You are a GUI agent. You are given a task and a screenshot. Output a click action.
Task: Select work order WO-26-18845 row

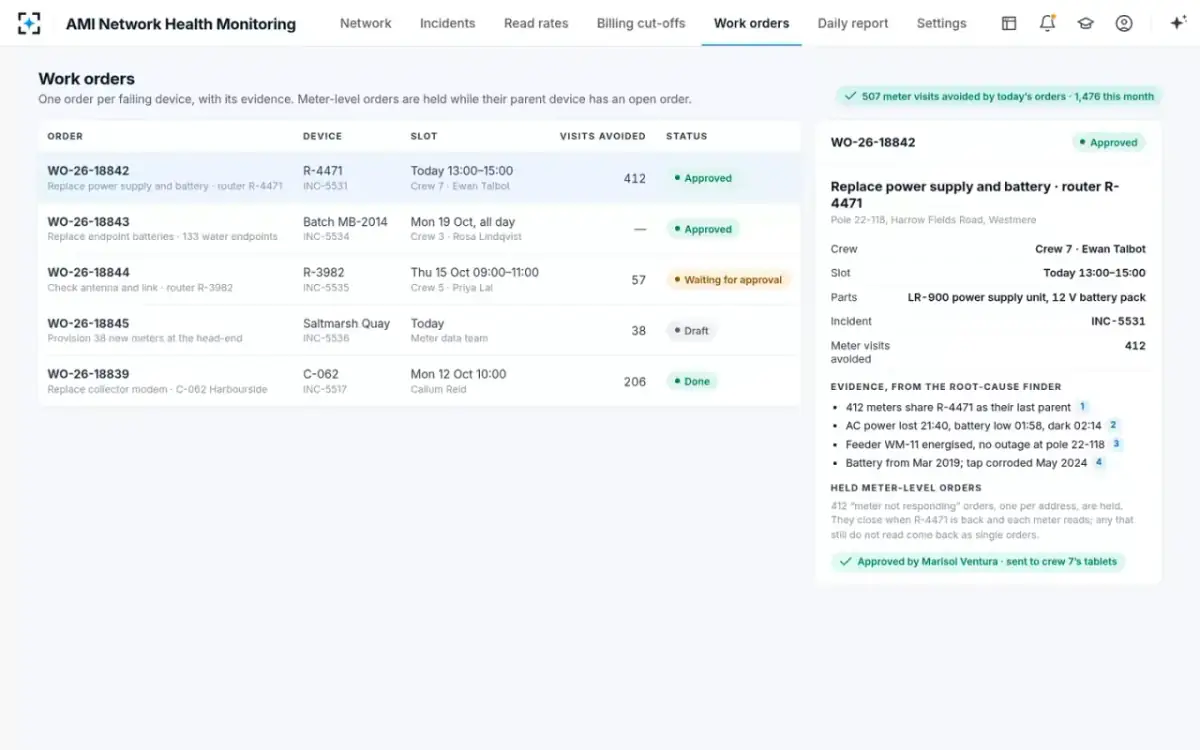pos(419,330)
